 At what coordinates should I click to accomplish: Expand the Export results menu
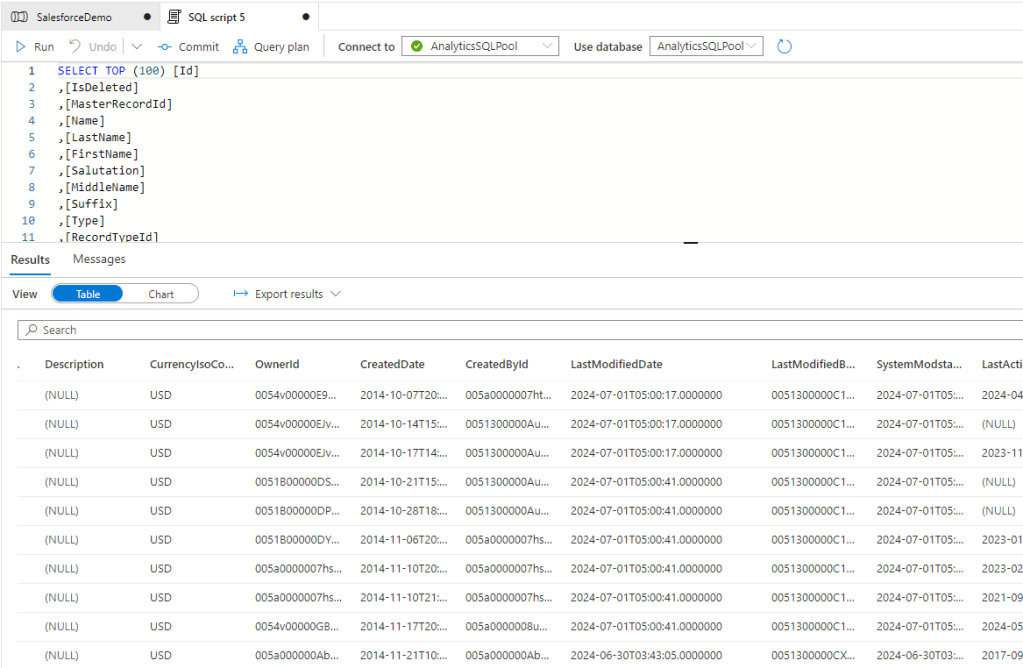tap(288, 294)
